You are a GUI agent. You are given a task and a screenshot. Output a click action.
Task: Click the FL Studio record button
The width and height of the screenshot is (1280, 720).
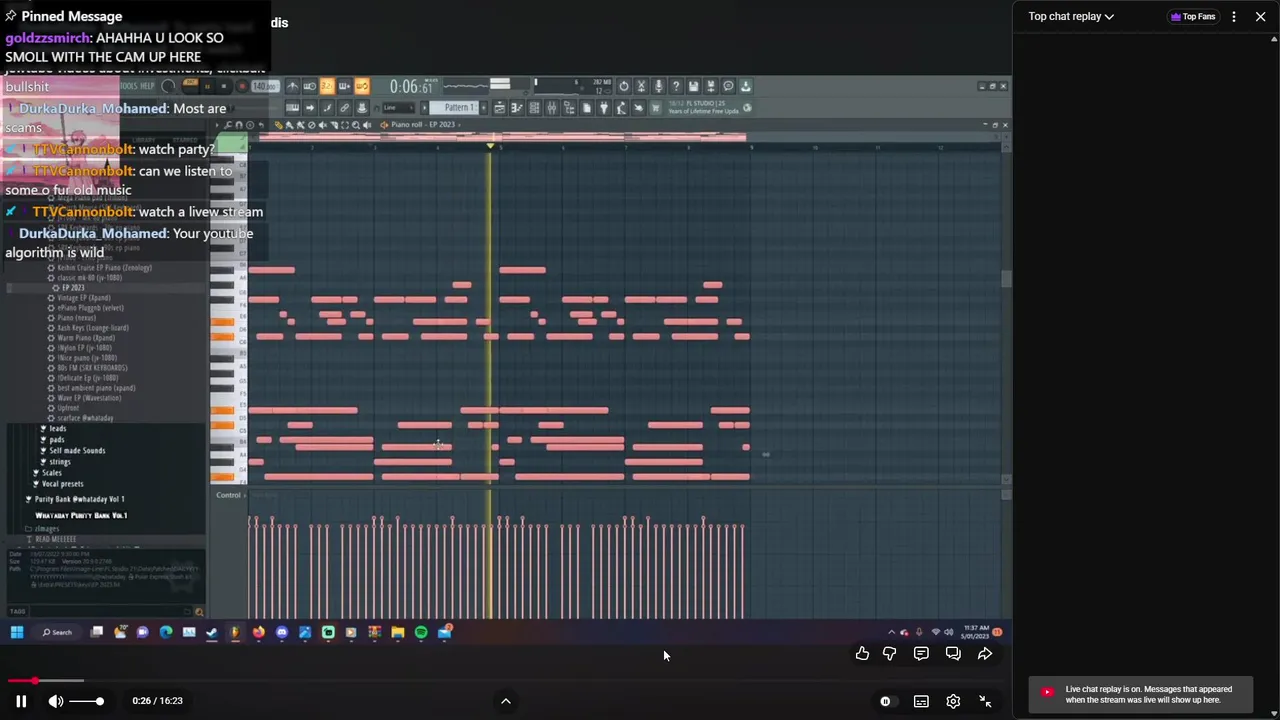coord(242,87)
